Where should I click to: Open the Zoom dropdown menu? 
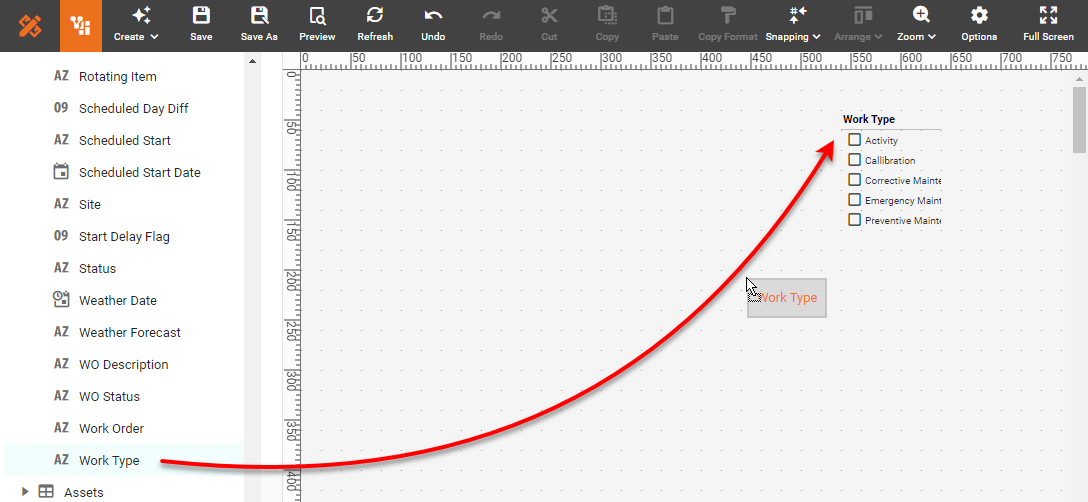tap(917, 25)
